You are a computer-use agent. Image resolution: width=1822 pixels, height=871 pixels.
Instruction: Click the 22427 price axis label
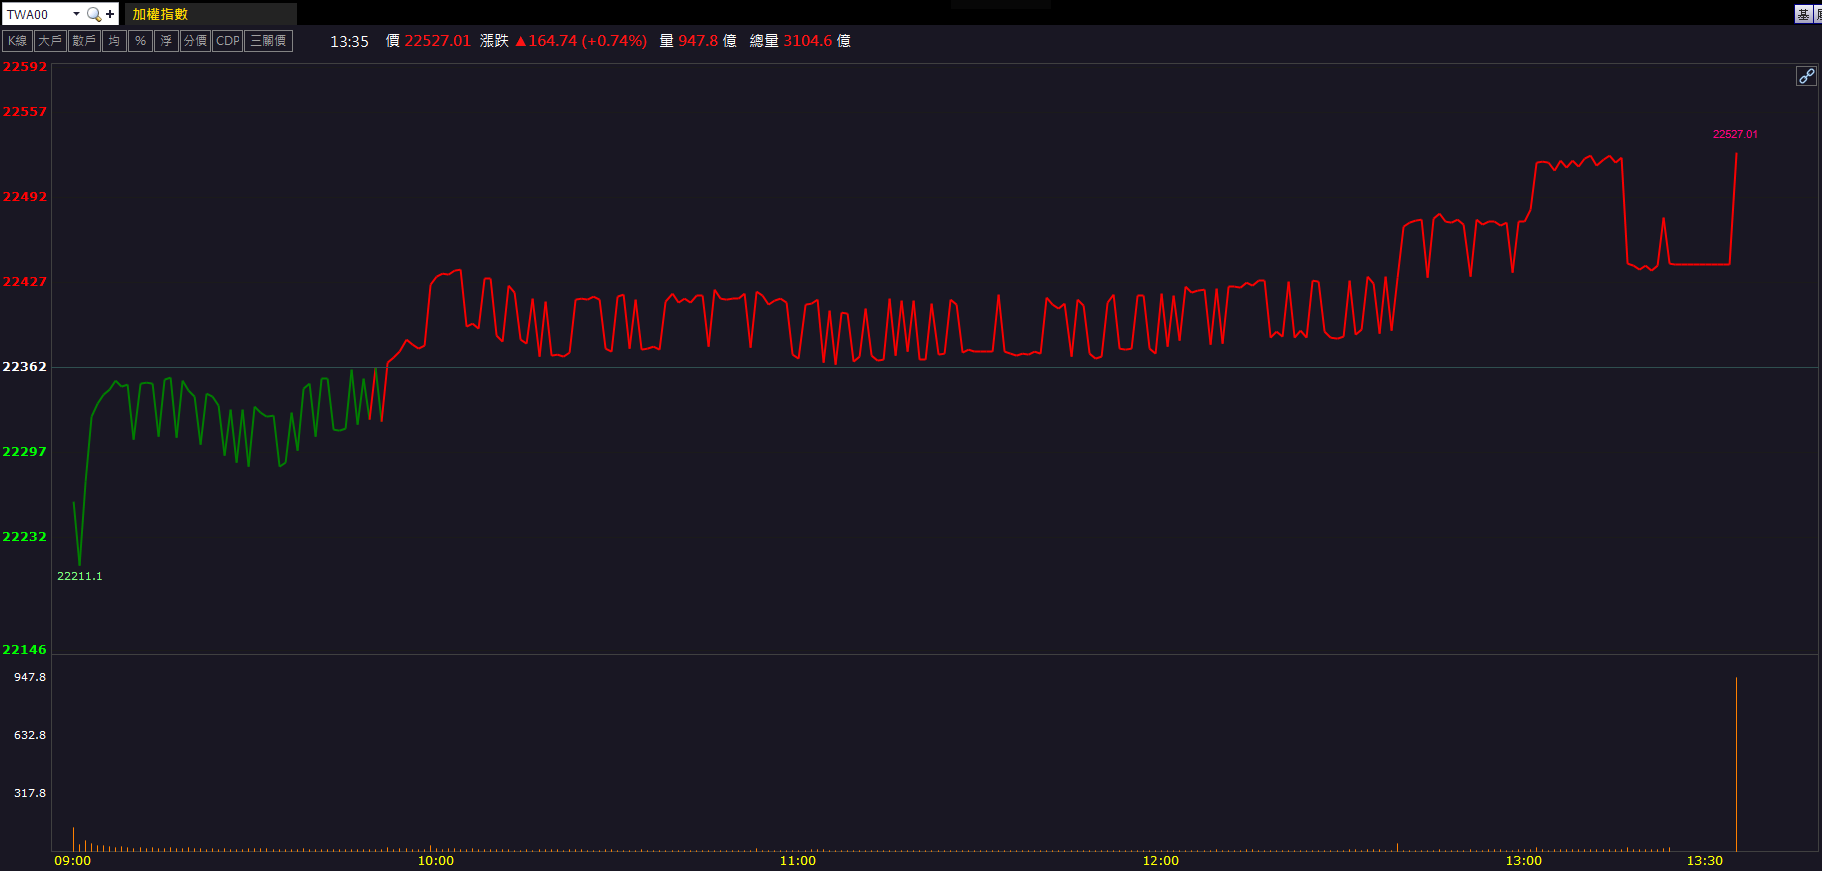[25, 282]
